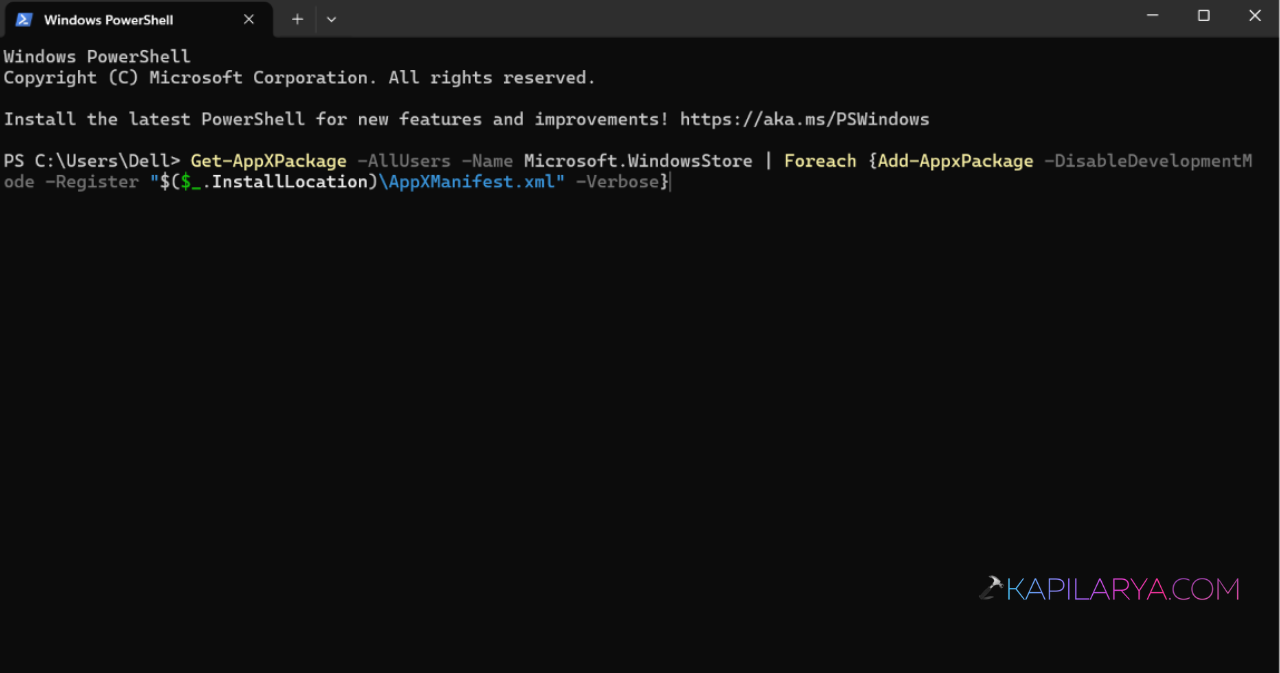The height and width of the screenshot is (673, 1280).
Task: Close the Windows PowerShell tab
Action: [x=249, y=19]
